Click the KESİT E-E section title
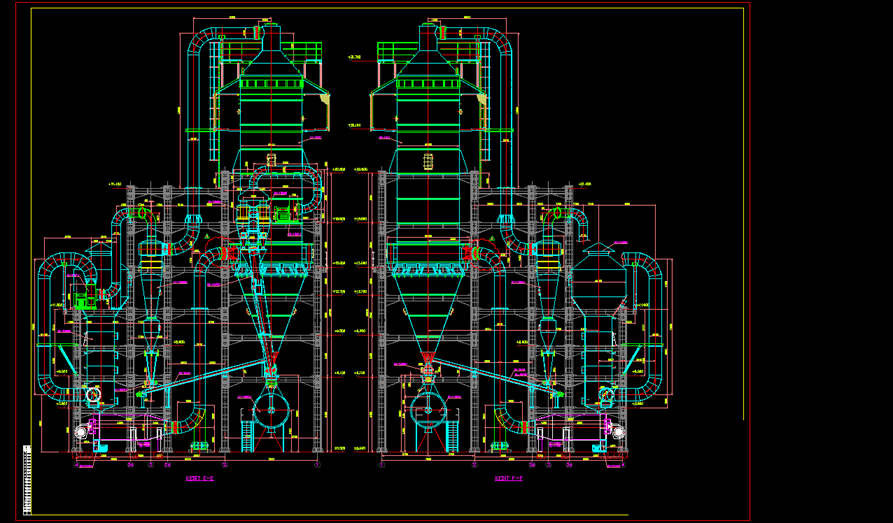Image resolution: width=893 pixels, height=523 pixels. pyautogui.click(x=200, y=479)
